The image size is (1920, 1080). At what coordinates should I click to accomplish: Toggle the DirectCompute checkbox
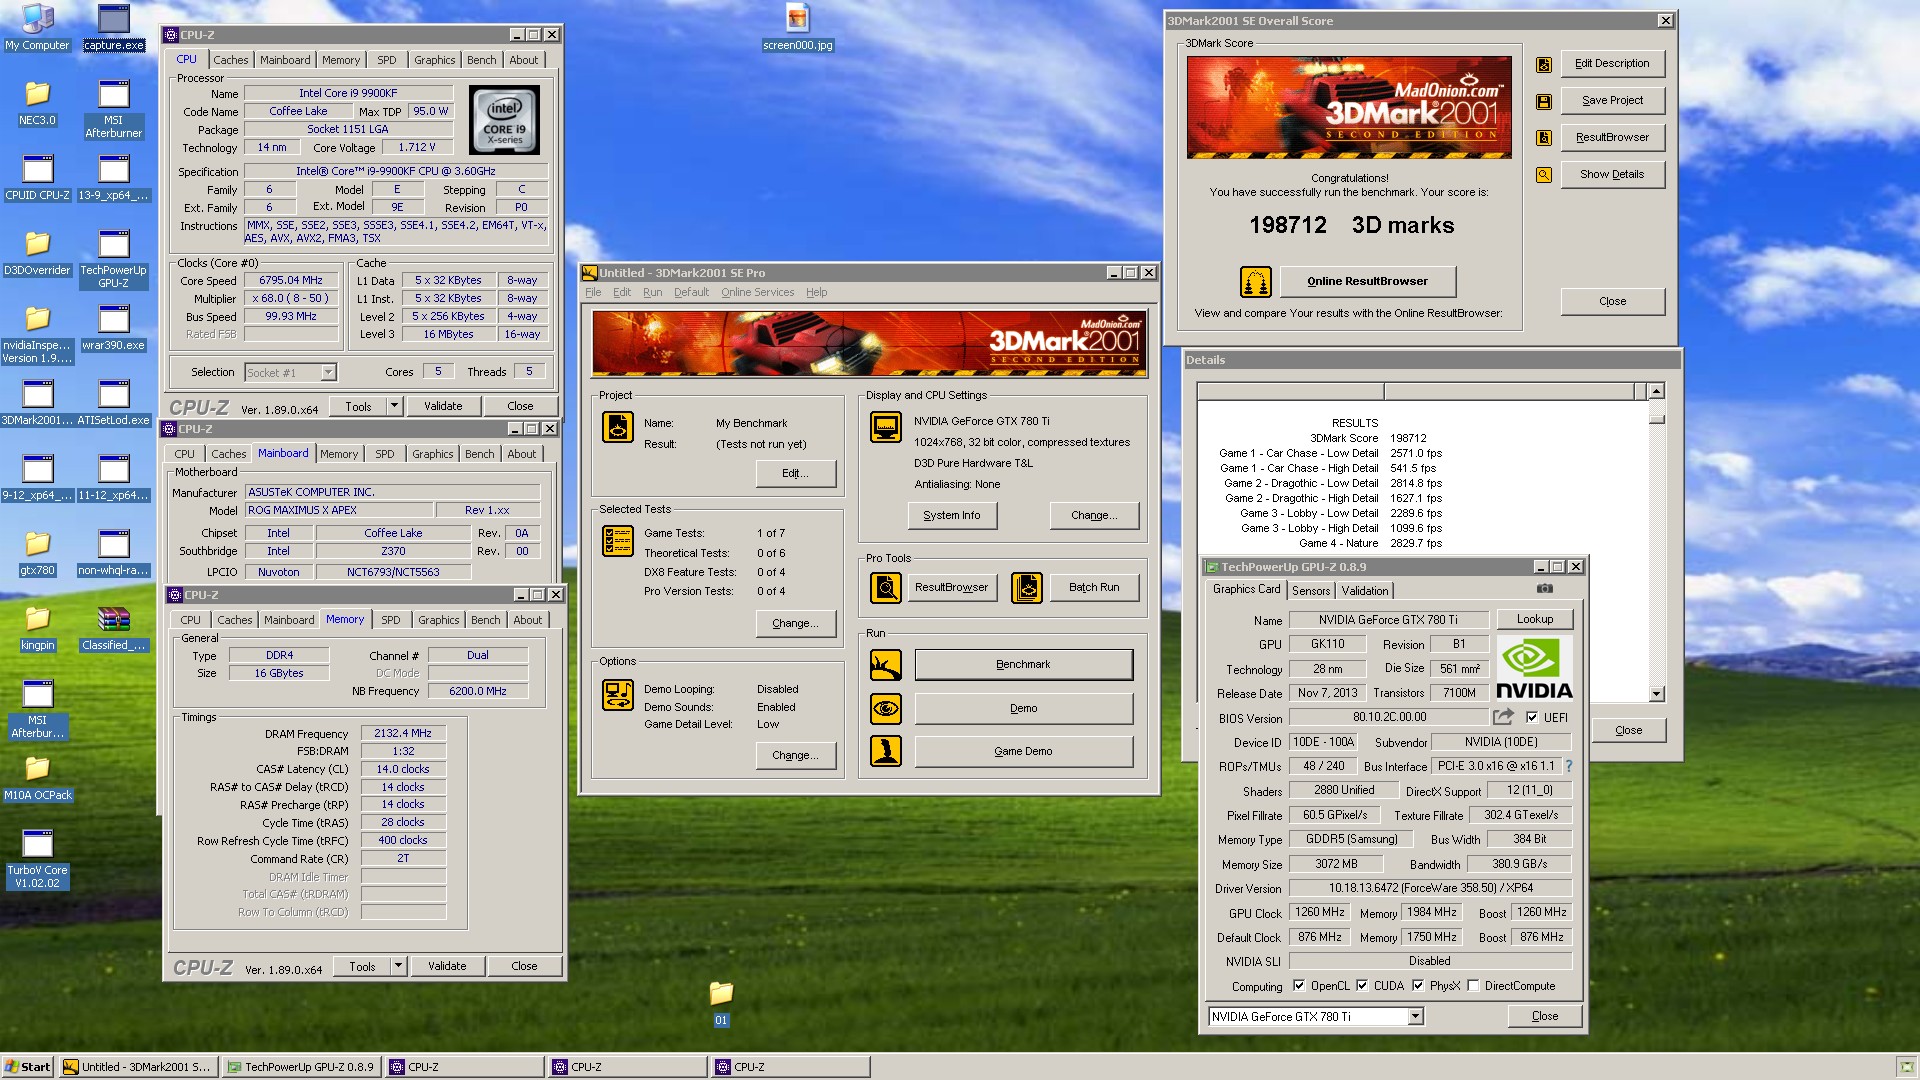pyautogui.click(x=1473, y=986)
